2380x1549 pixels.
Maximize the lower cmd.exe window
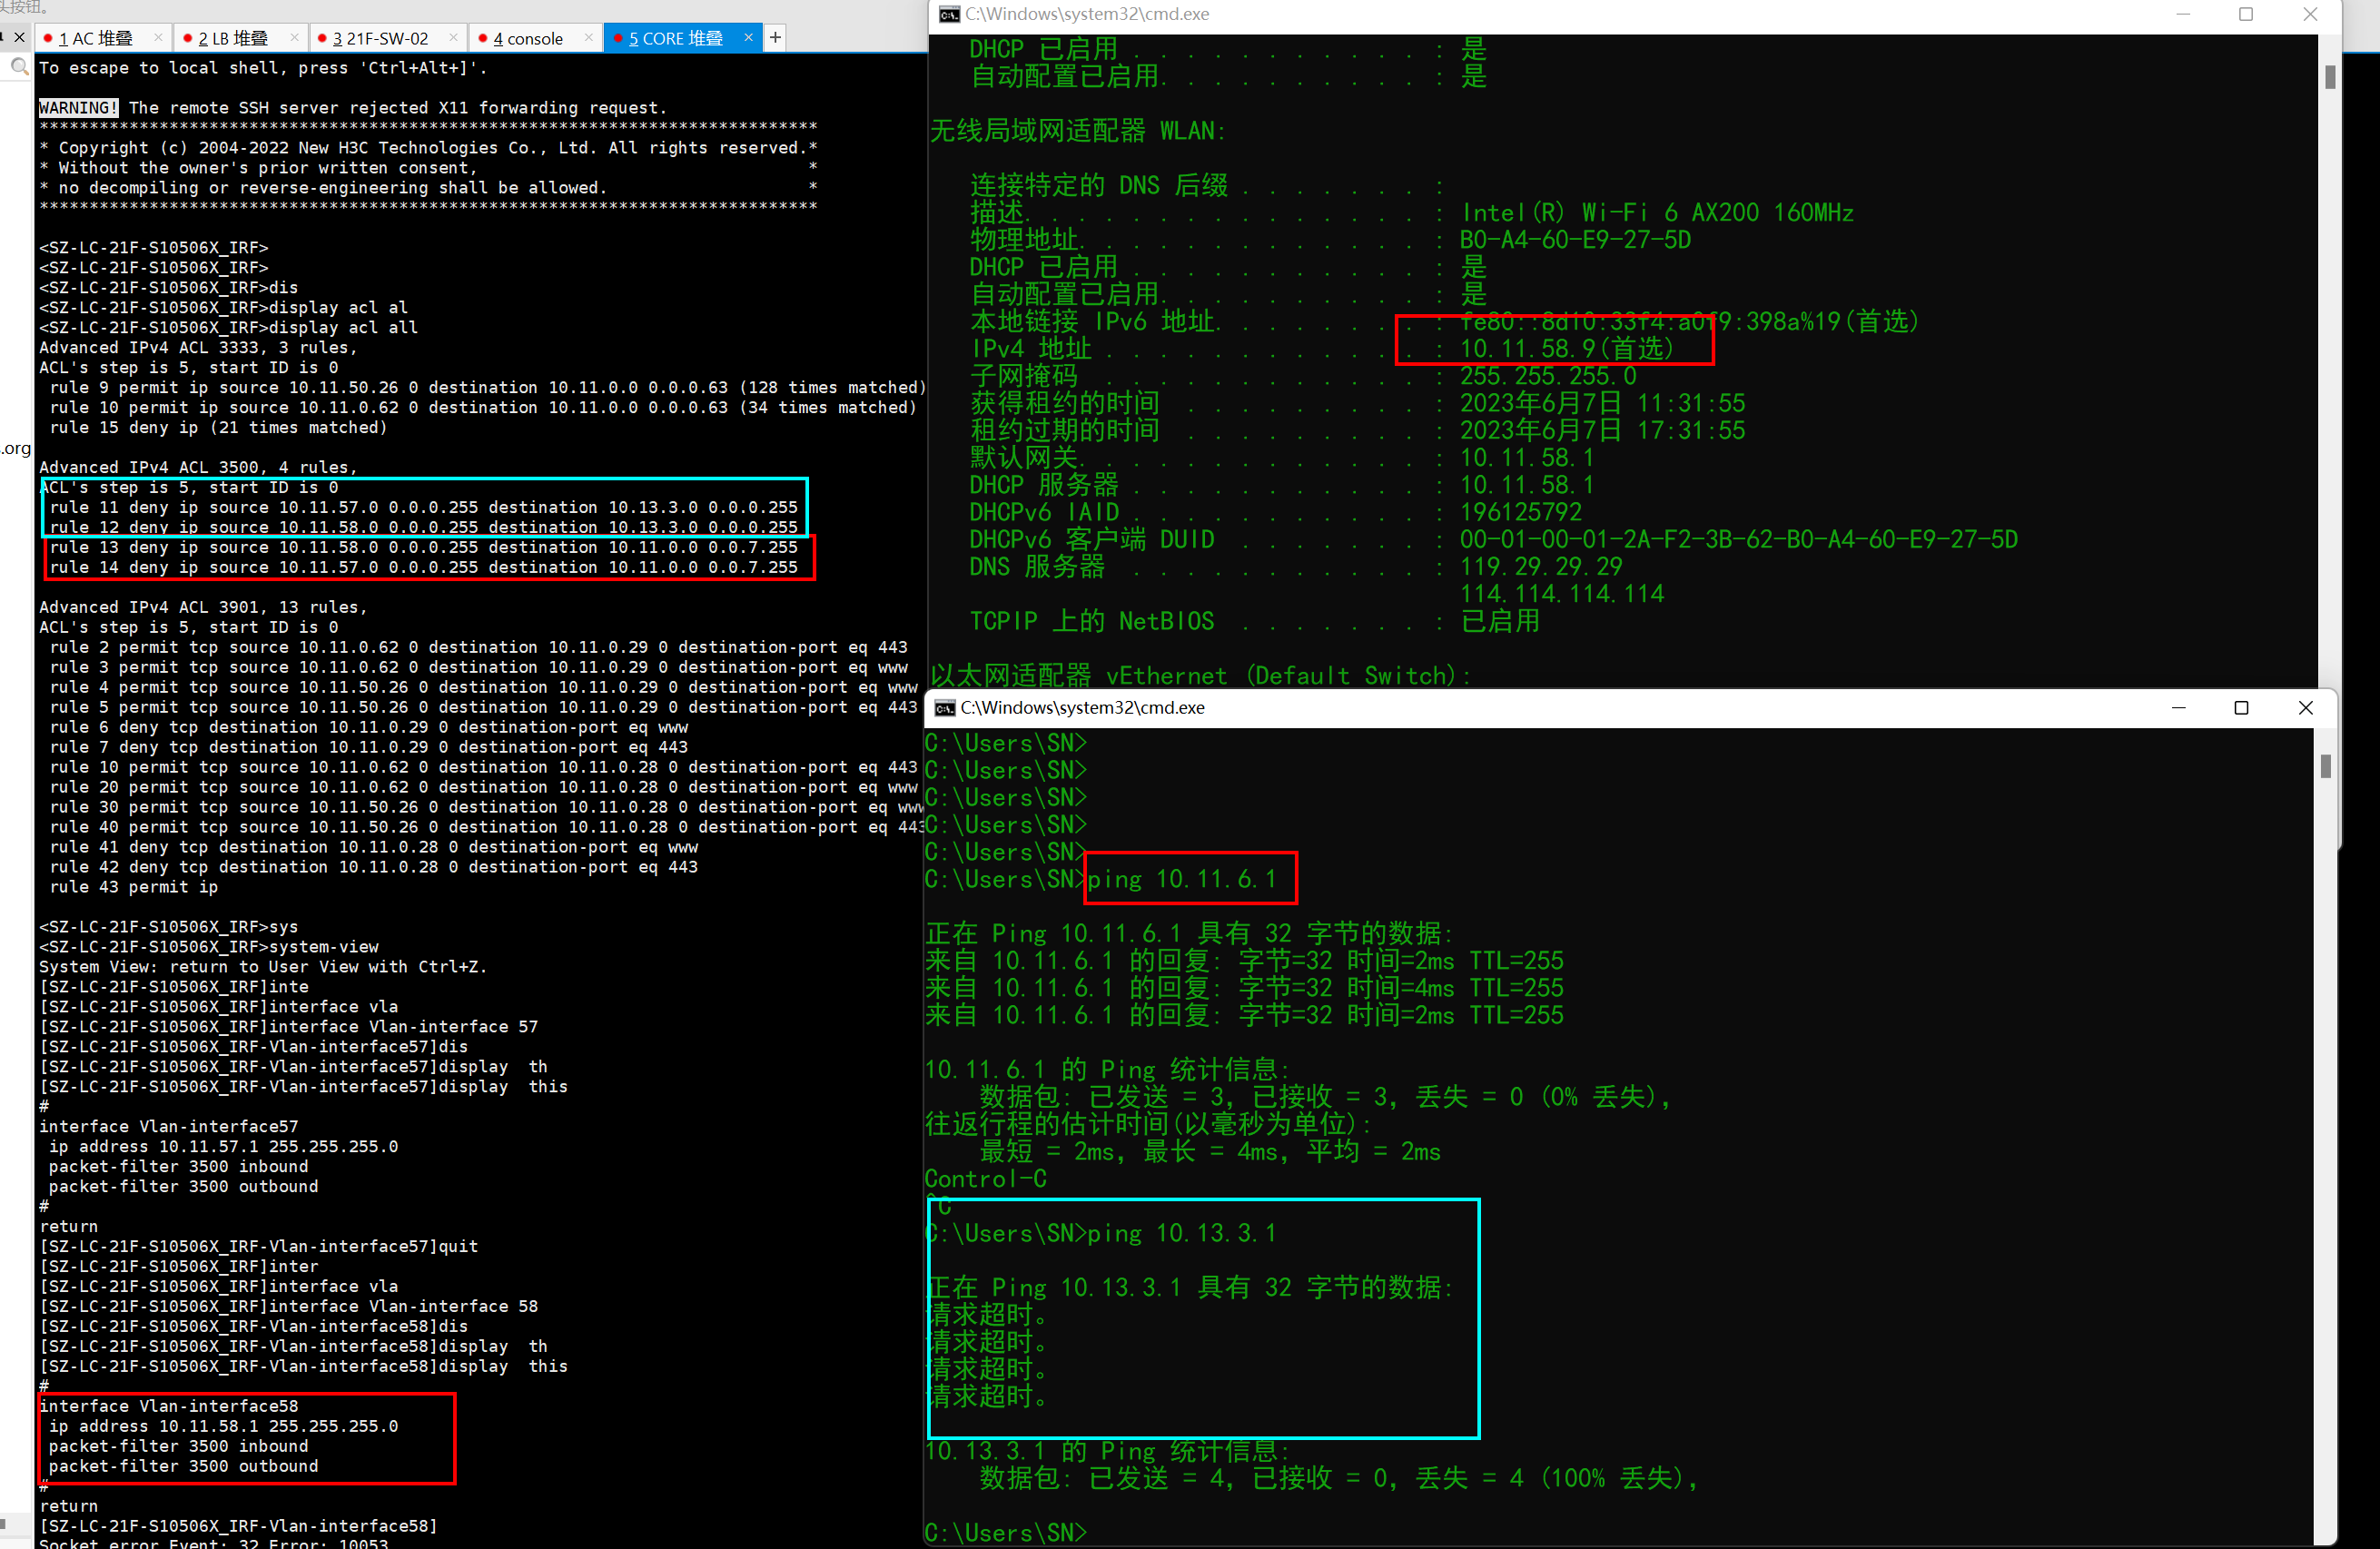(x=2241, y=708)
